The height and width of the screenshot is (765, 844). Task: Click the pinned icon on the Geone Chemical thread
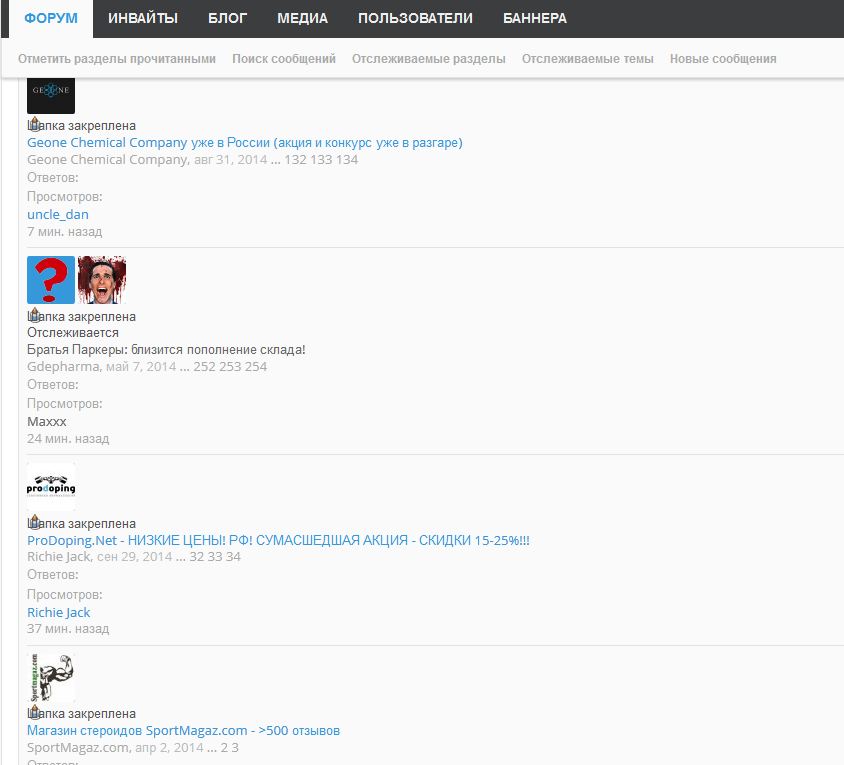[33, 125]
